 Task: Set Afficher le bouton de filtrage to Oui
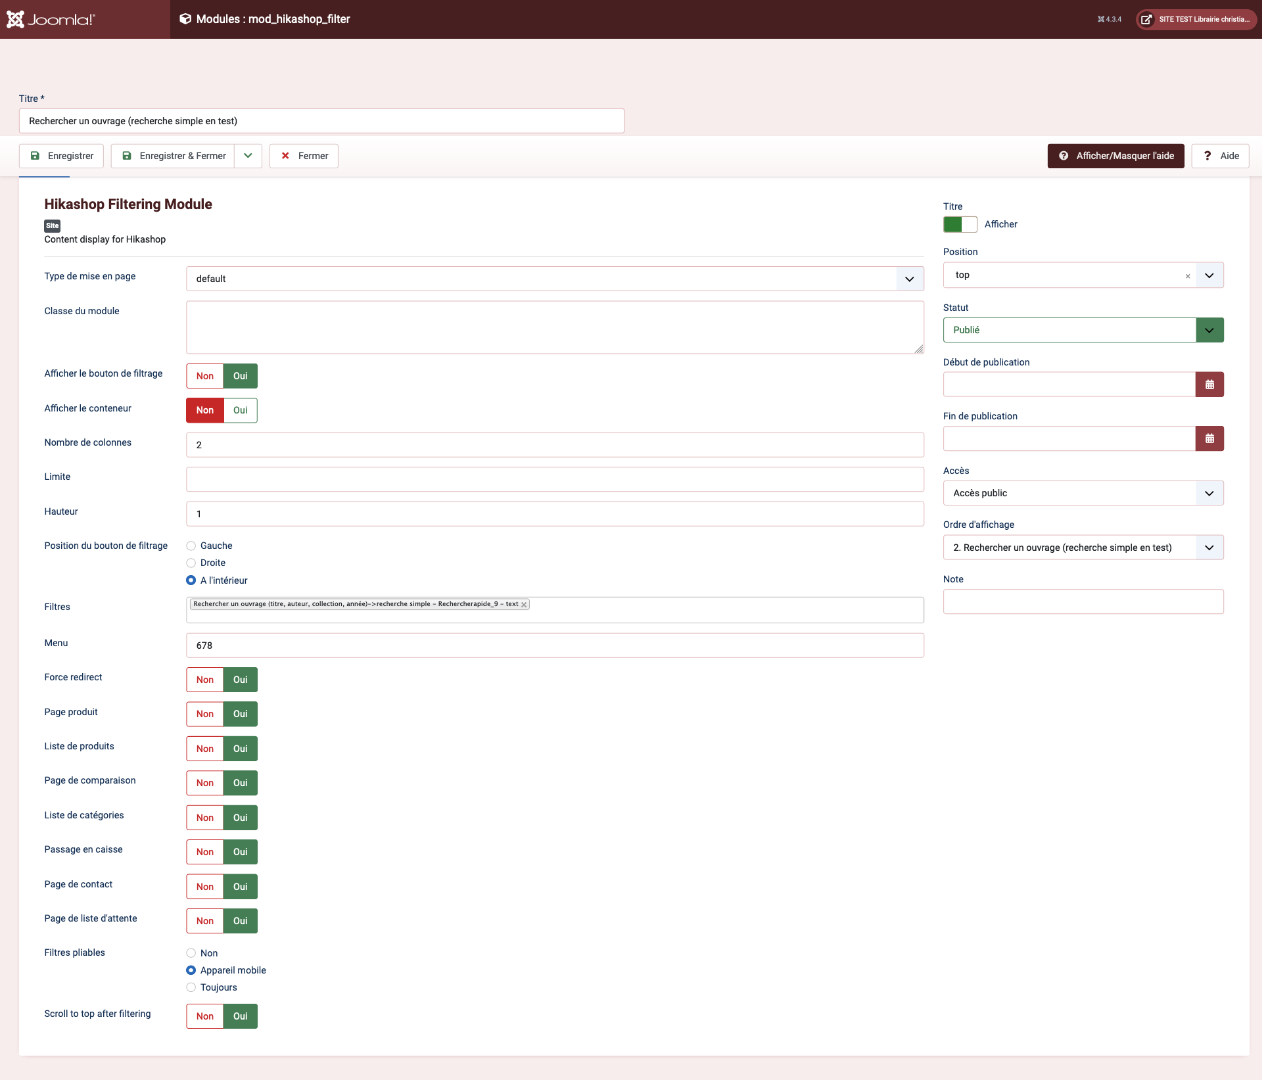pos(240,376)
